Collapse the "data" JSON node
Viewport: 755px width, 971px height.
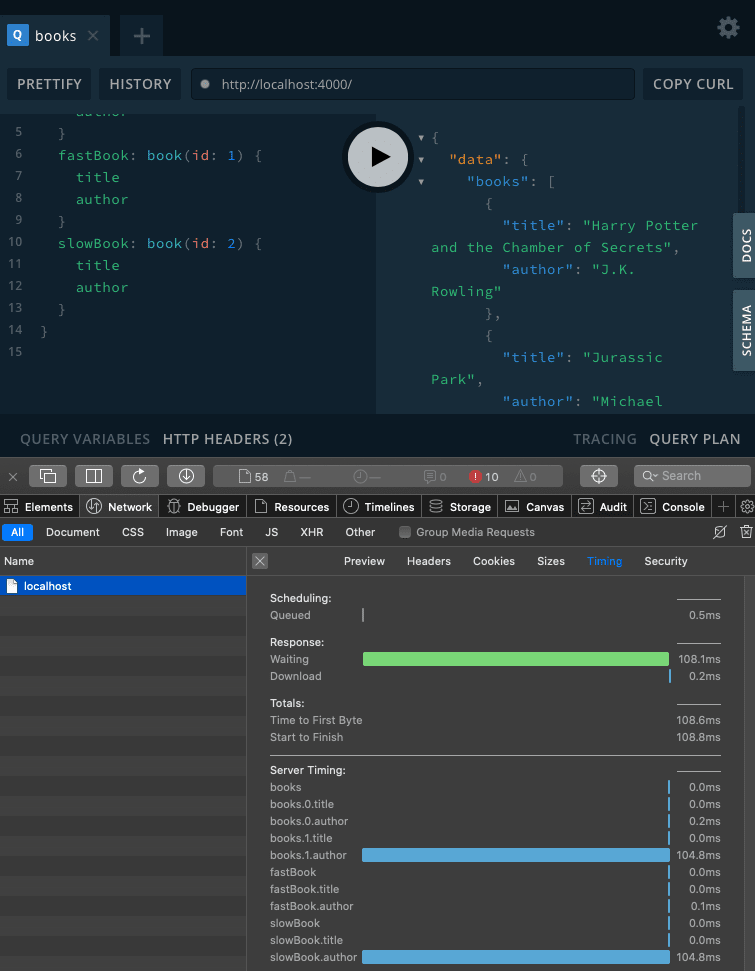click(x=421, y=160)
